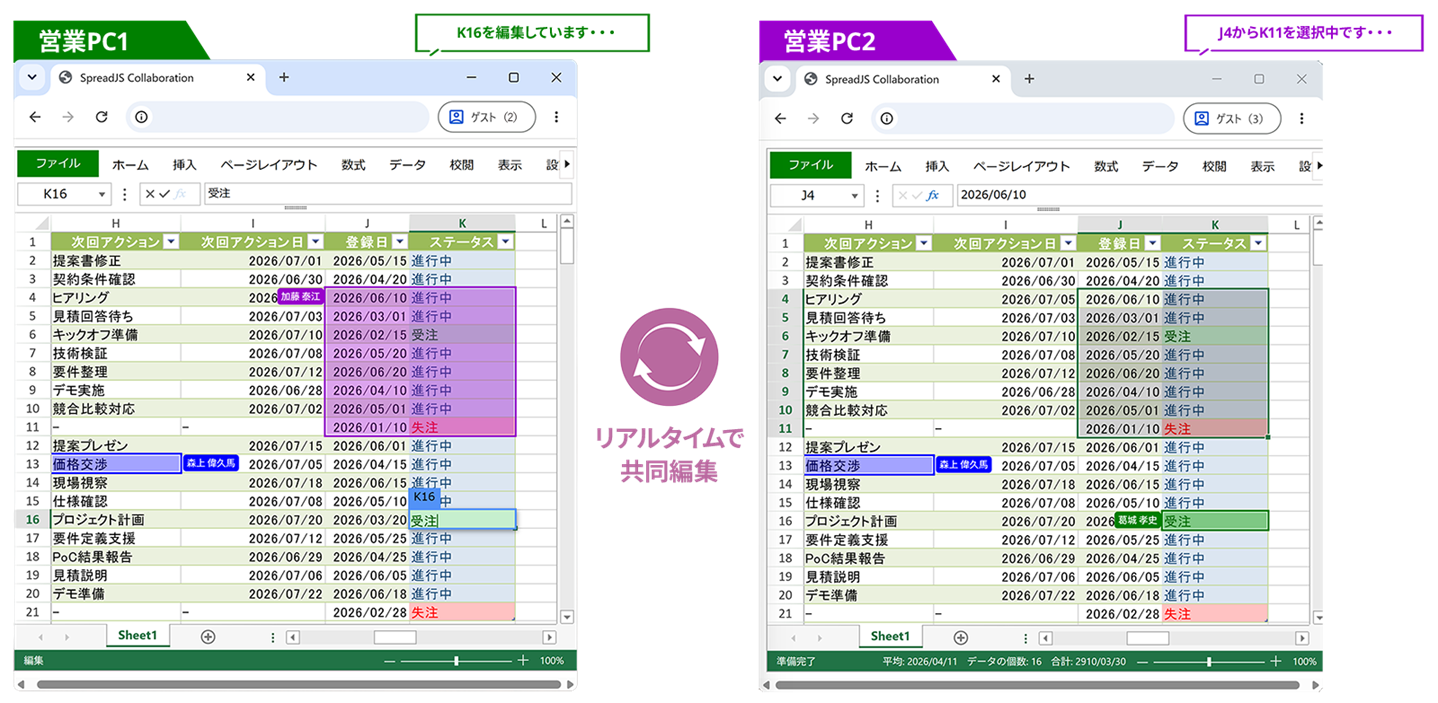
Task: Open データ tab in 営業PC1 ribbon
Action: 407,165
